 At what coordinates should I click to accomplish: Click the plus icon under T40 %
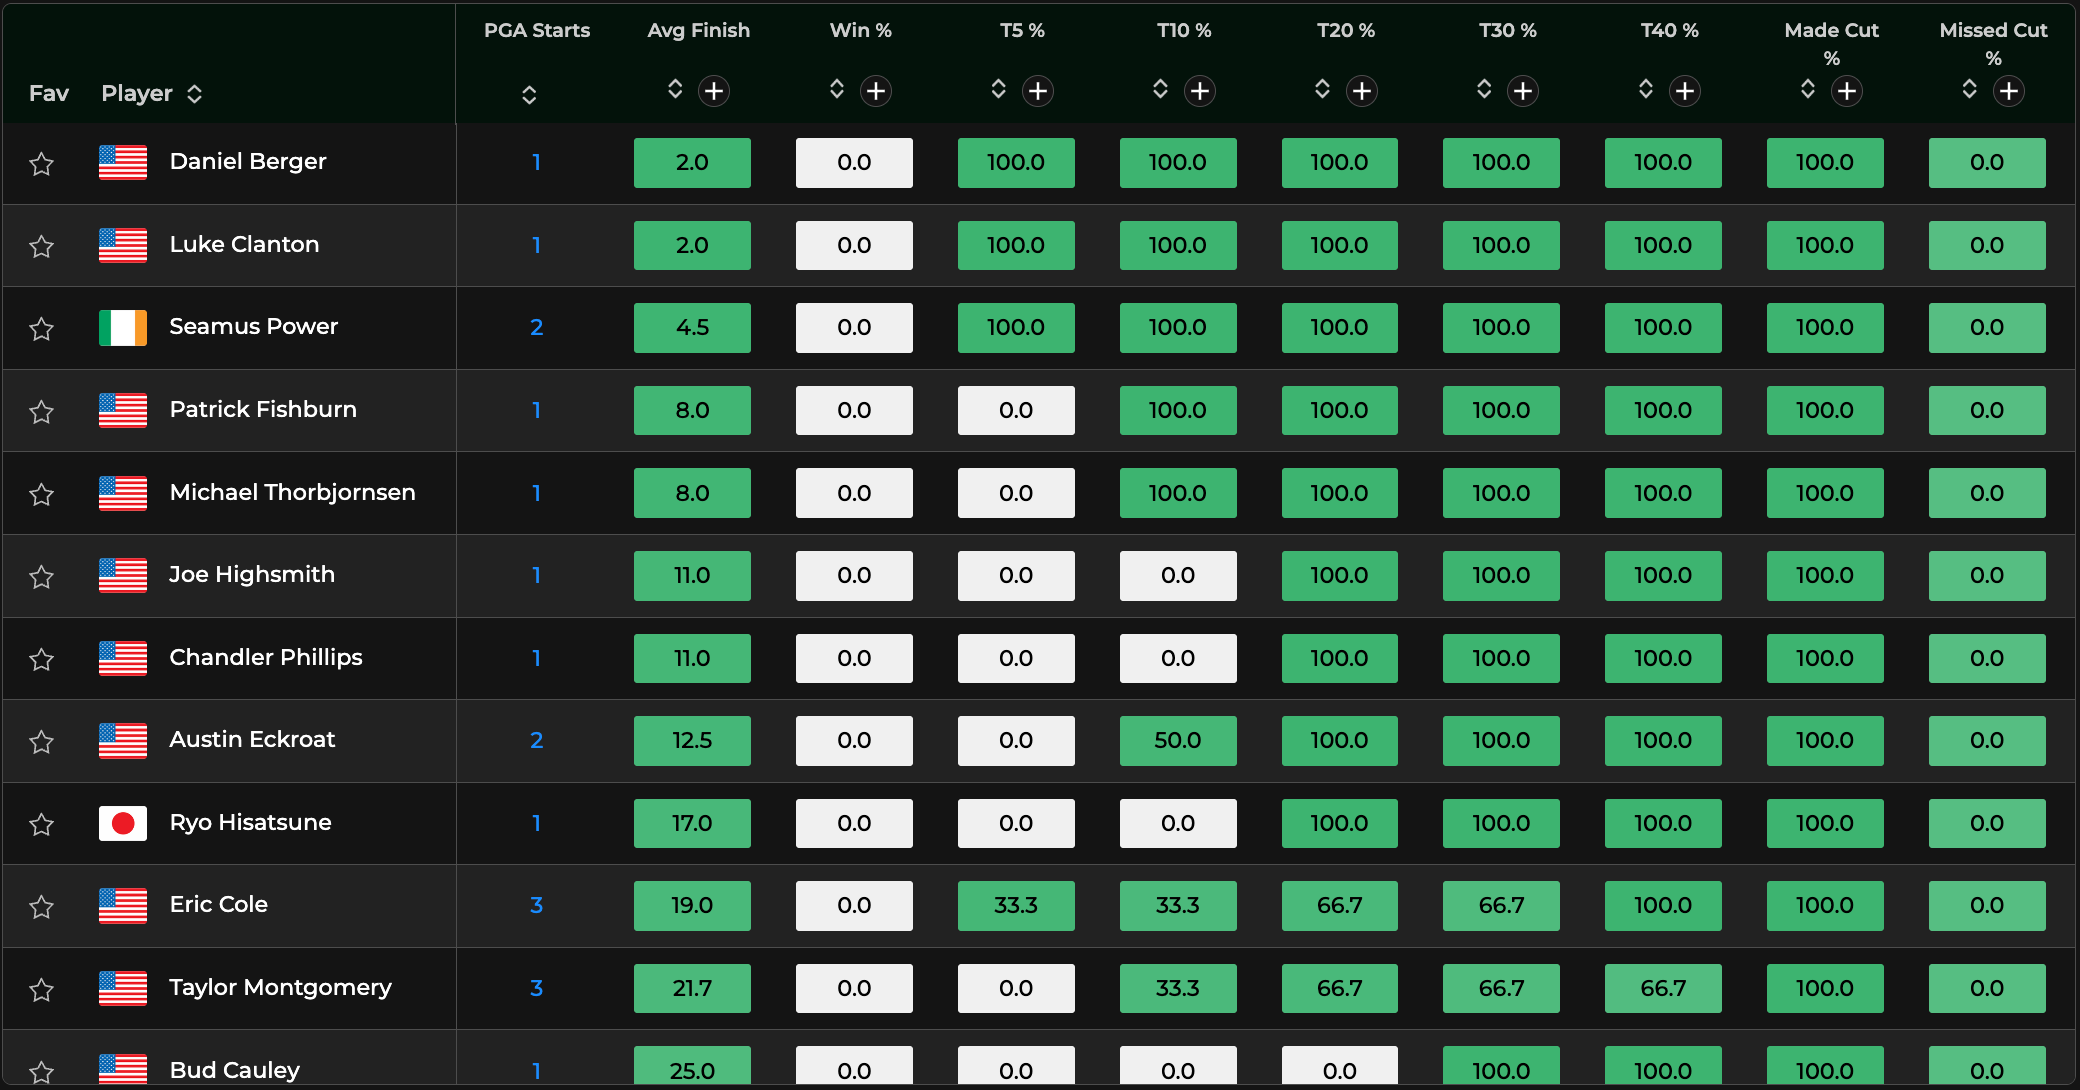tap(1685, 91)
